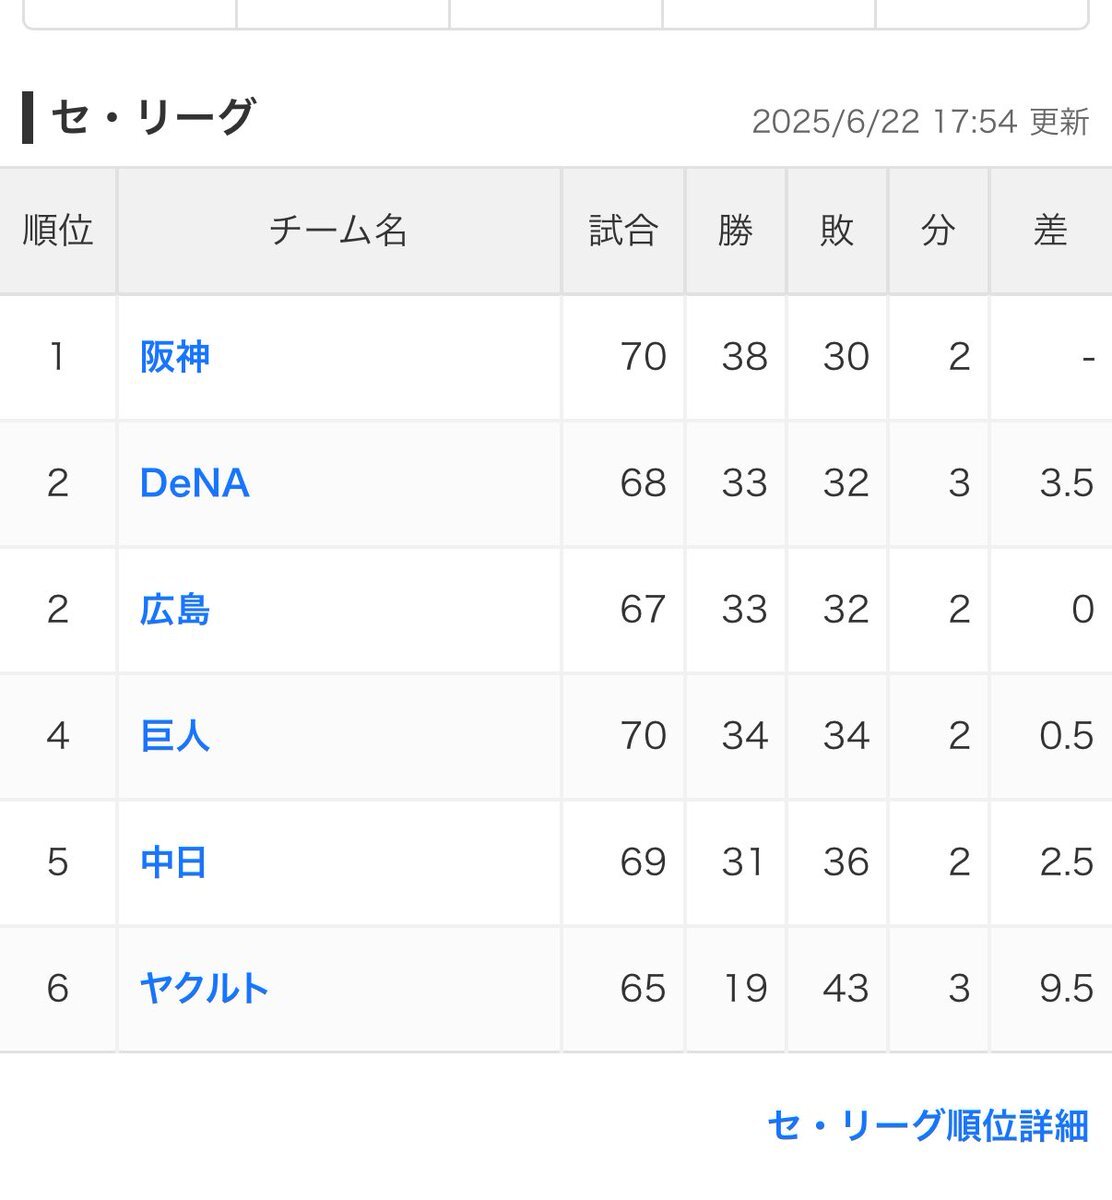
Task: Open the 中日 team link
Action: click(174, 862)
